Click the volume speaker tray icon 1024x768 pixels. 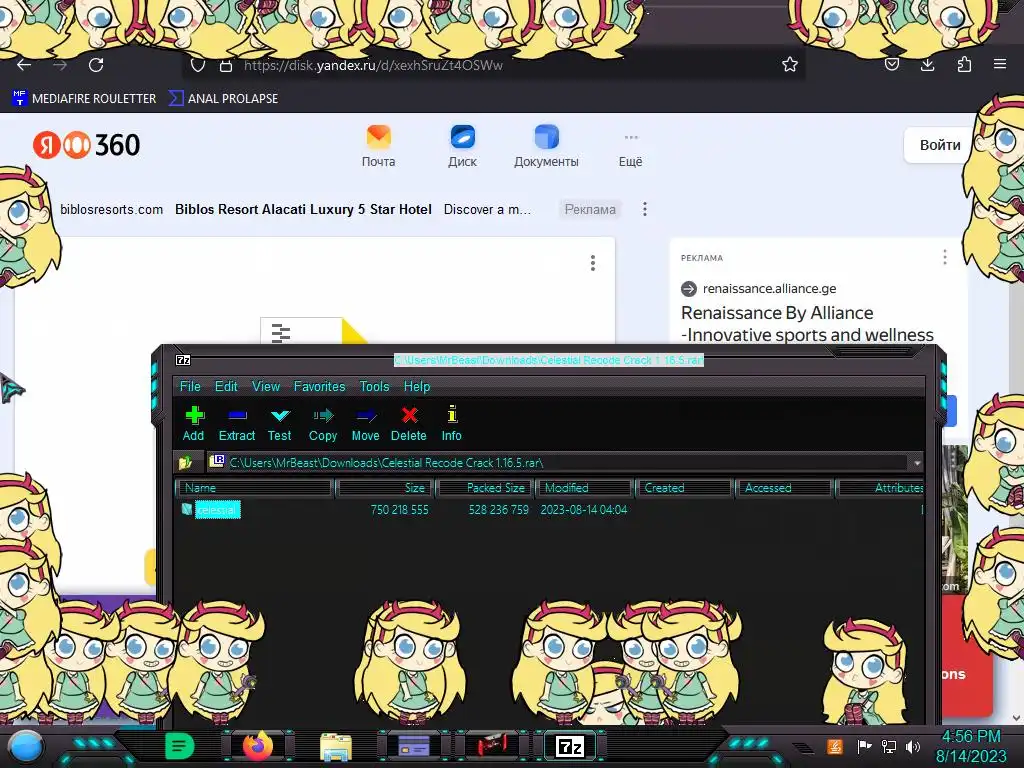coord(913,746)
